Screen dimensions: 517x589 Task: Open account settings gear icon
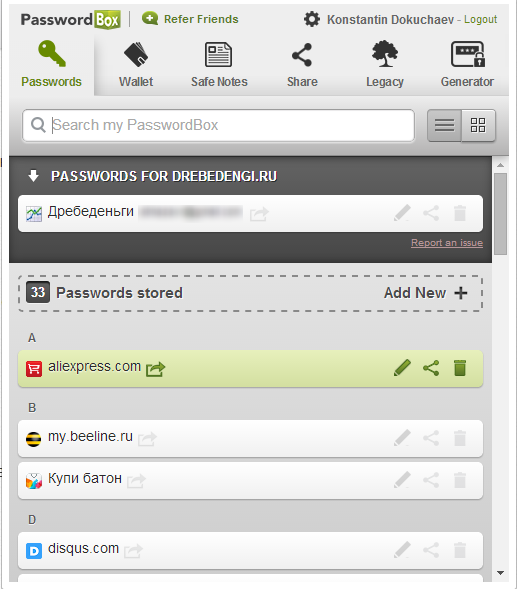click(312, 19)
